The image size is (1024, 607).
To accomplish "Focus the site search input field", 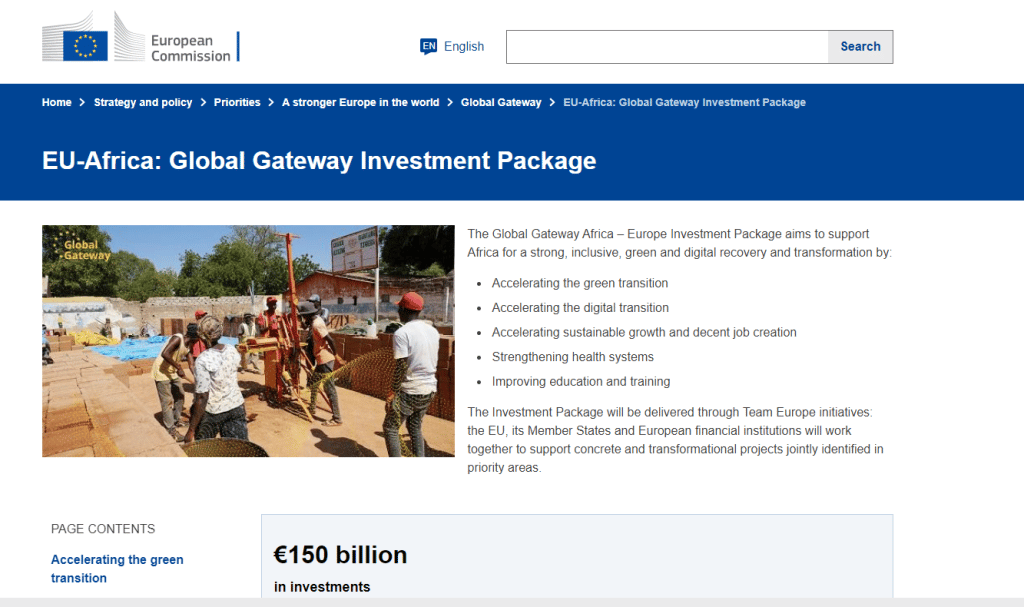I will click(667, 47).
